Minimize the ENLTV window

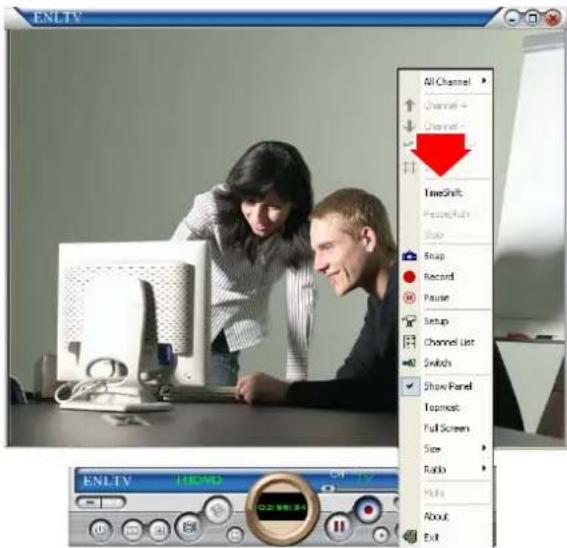click(x=512, y=18)
